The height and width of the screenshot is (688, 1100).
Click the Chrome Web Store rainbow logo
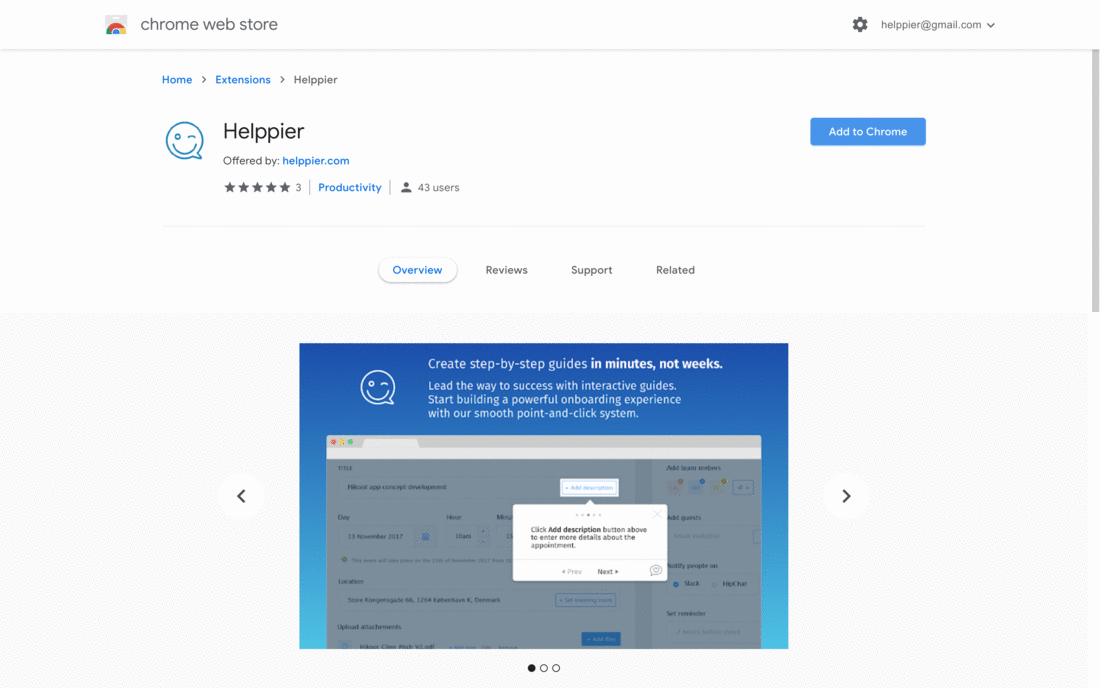point(116,25)
